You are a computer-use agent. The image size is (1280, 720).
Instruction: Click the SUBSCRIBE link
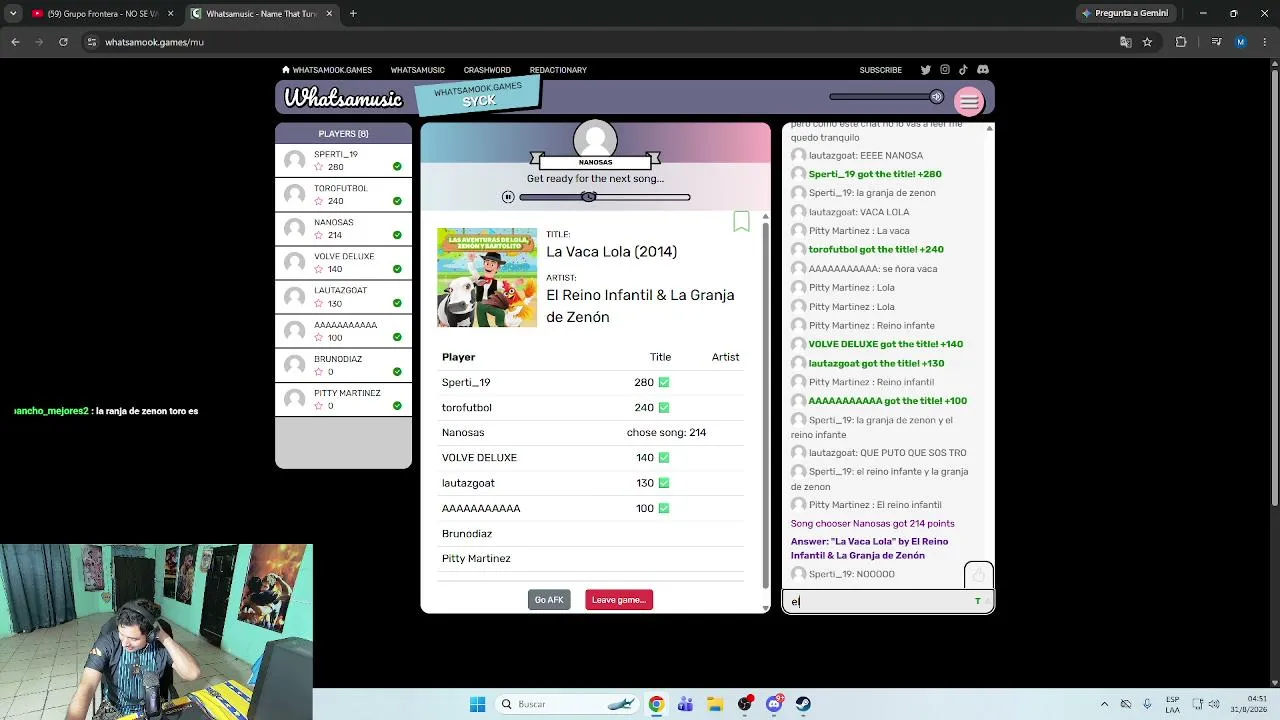tap(881, 70)
